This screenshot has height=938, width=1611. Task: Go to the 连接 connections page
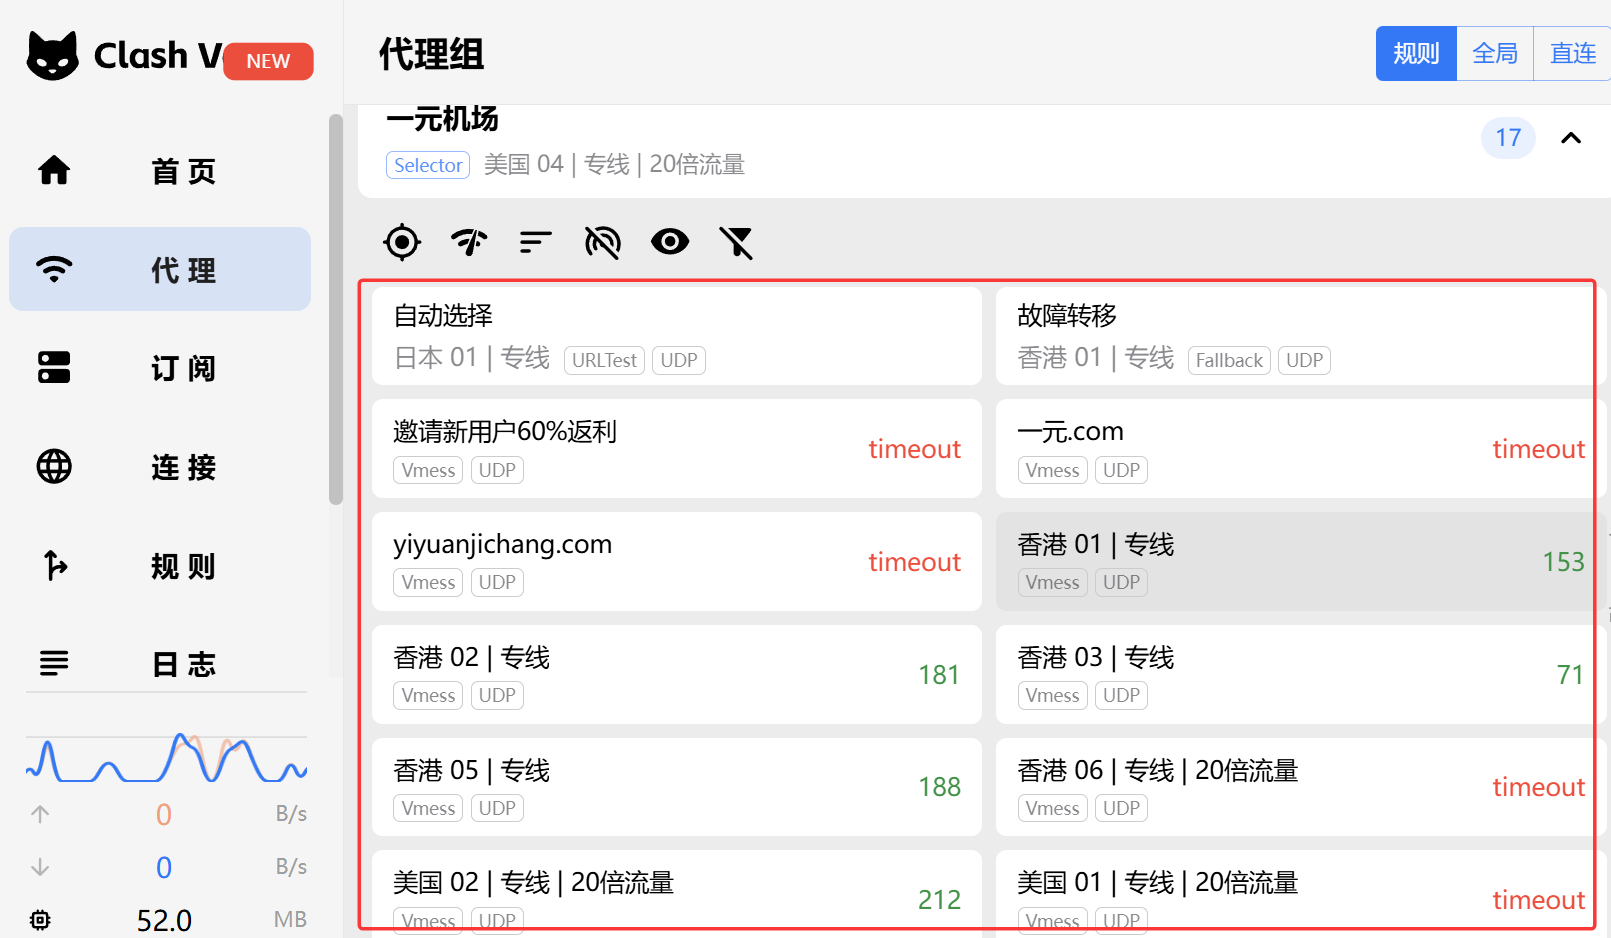click(160, 467)
